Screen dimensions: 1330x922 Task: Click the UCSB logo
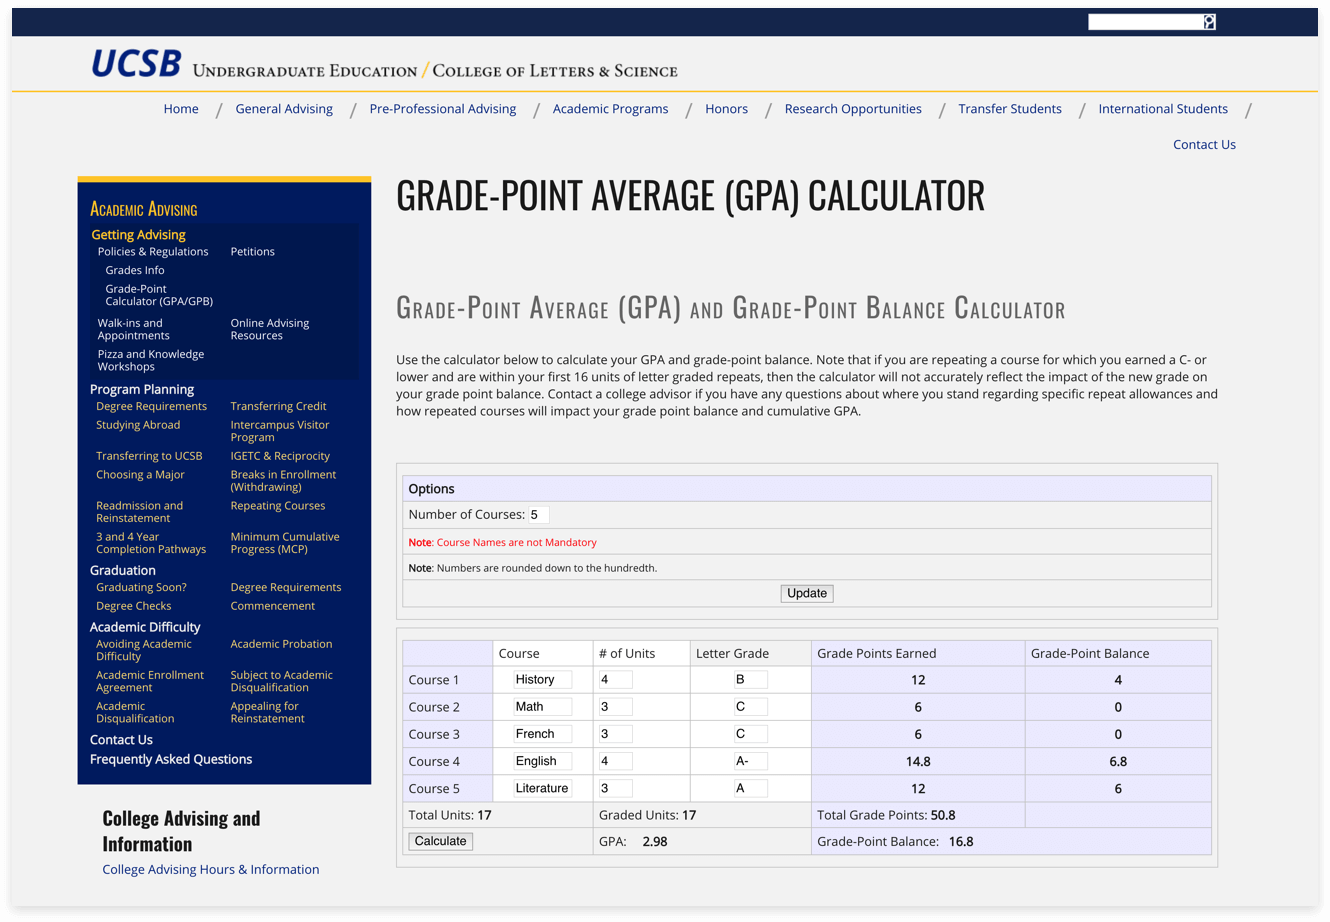pyautogui.click(x=136, y=65)
